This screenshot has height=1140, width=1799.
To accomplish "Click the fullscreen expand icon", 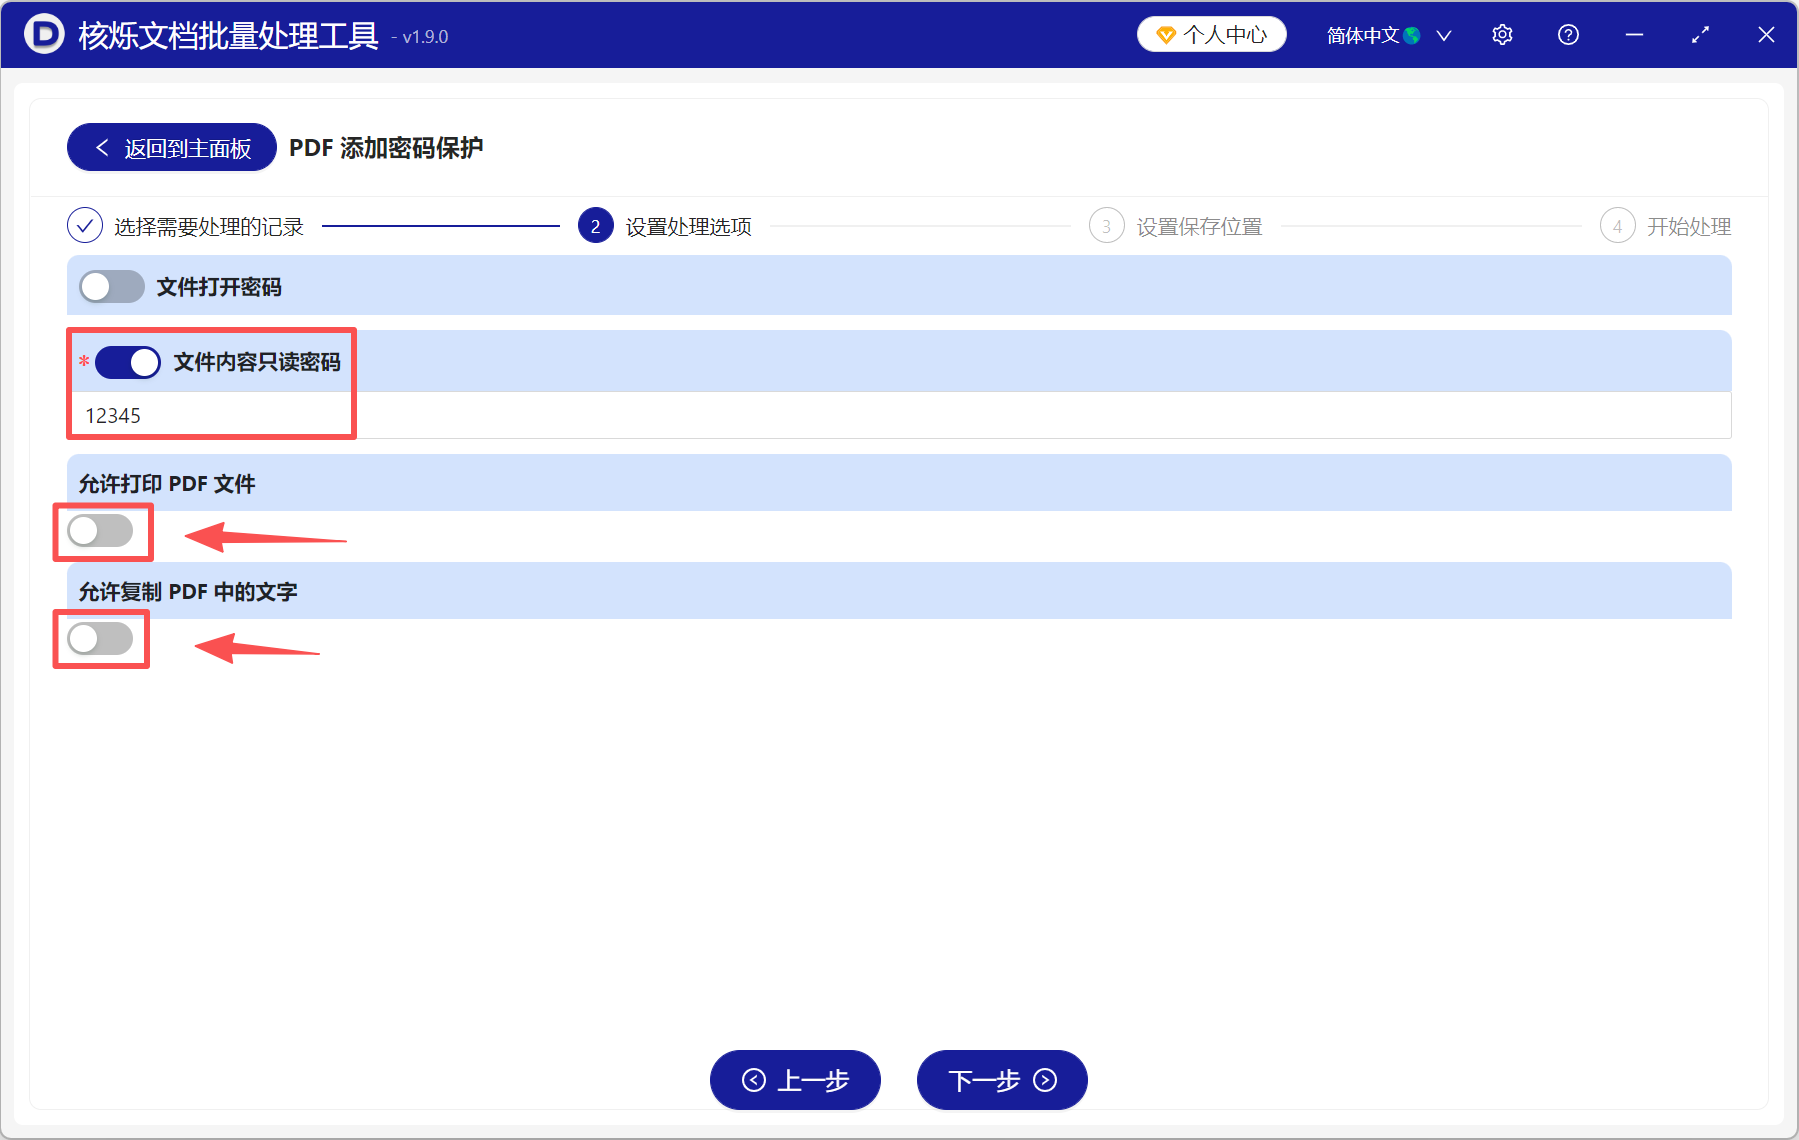I will 1700,34.
